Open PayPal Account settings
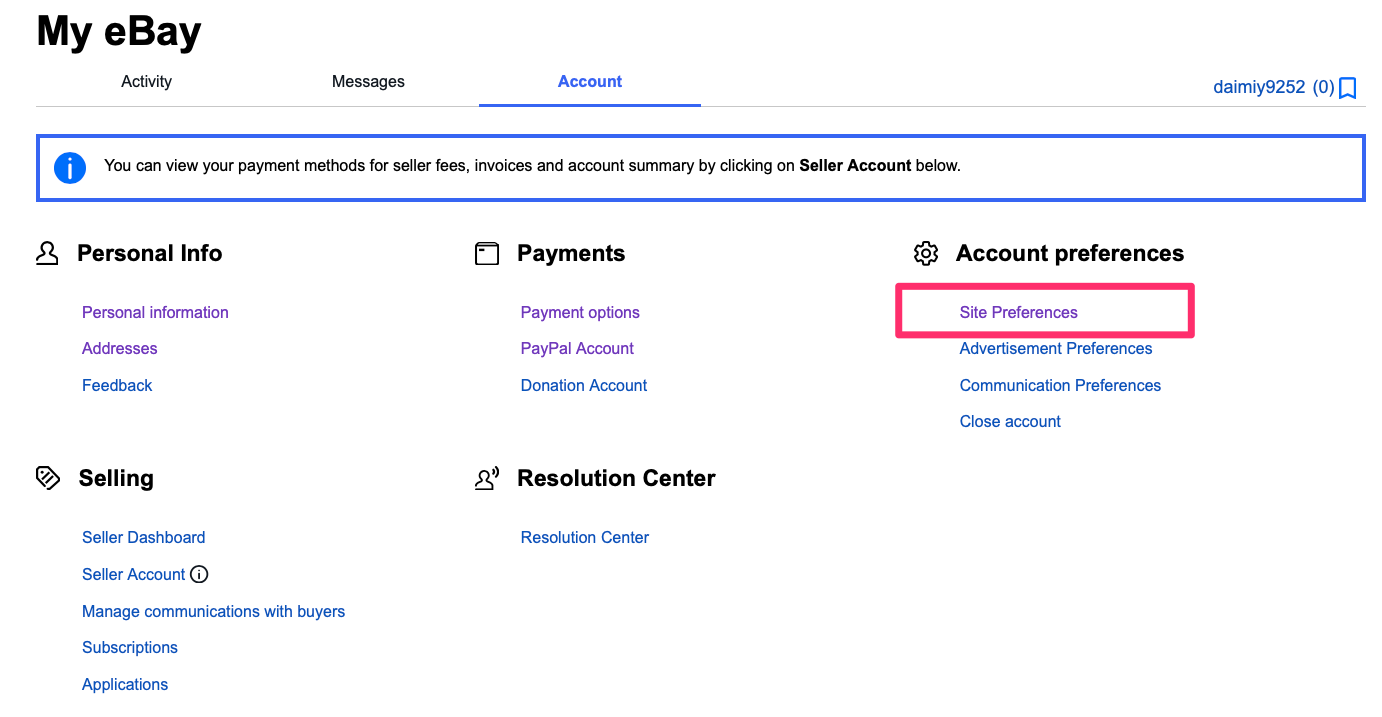This screenshot has height=717, width=1382. click(577, 348)
